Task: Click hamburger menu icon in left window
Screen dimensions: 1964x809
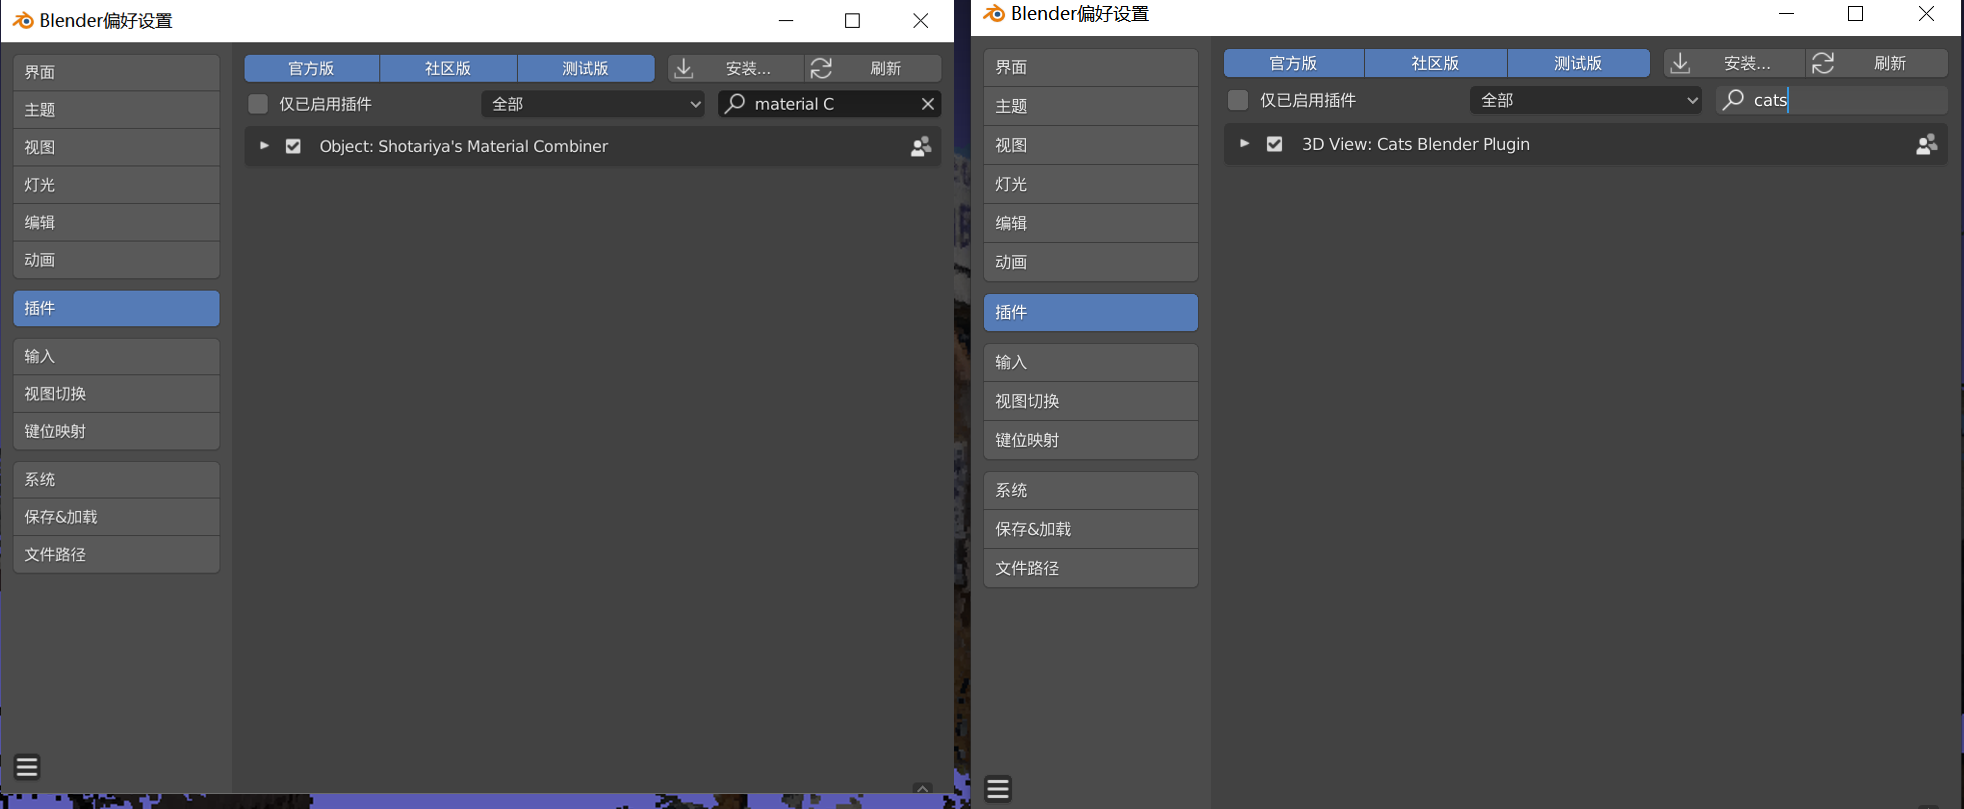Action: point(27,767)
